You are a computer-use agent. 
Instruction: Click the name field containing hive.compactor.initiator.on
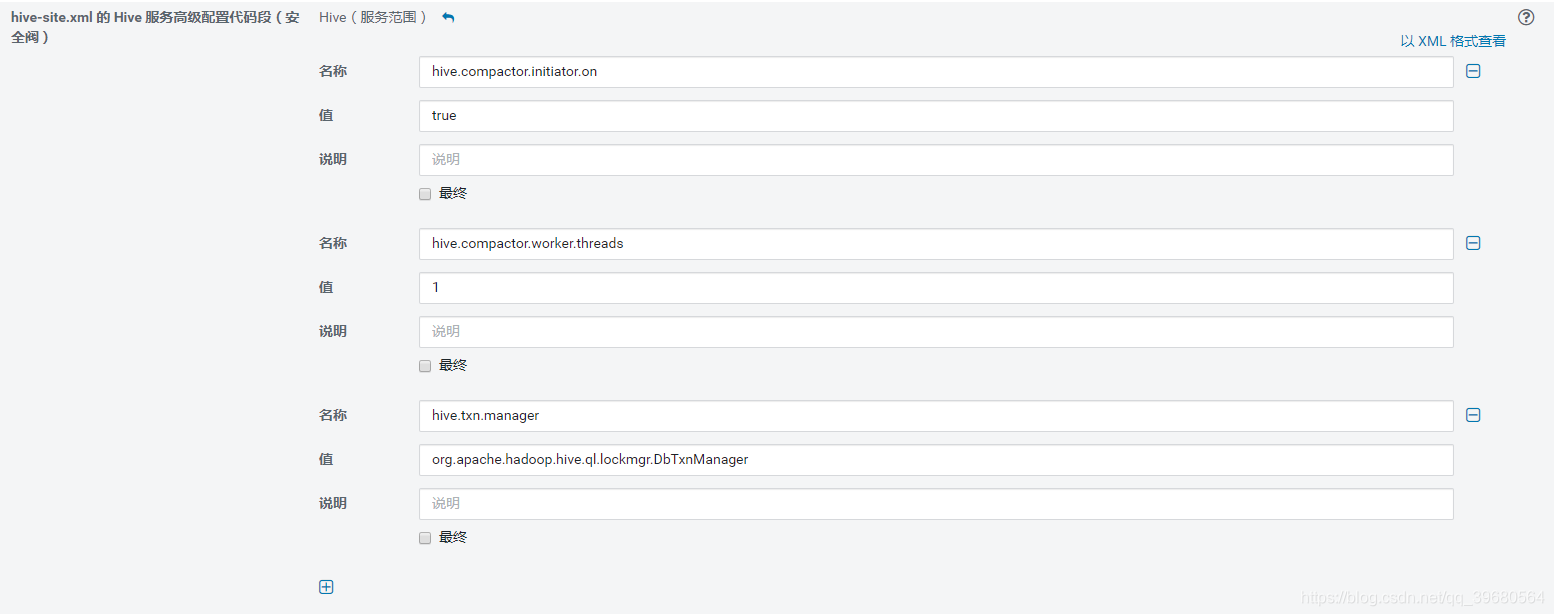935,71
